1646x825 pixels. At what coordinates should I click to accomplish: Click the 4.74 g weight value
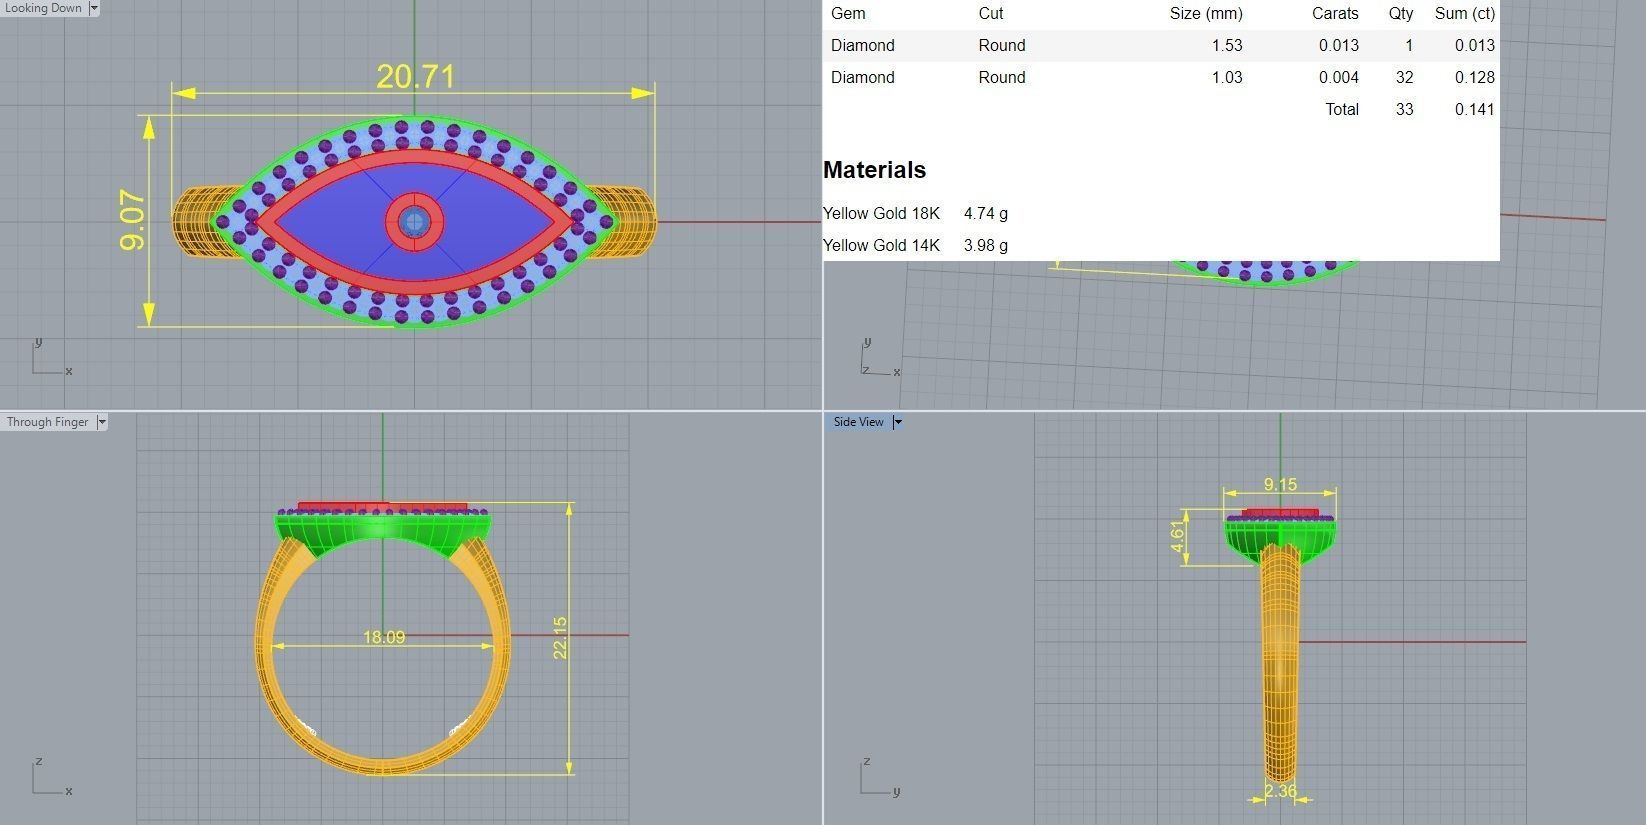point(986,213)
